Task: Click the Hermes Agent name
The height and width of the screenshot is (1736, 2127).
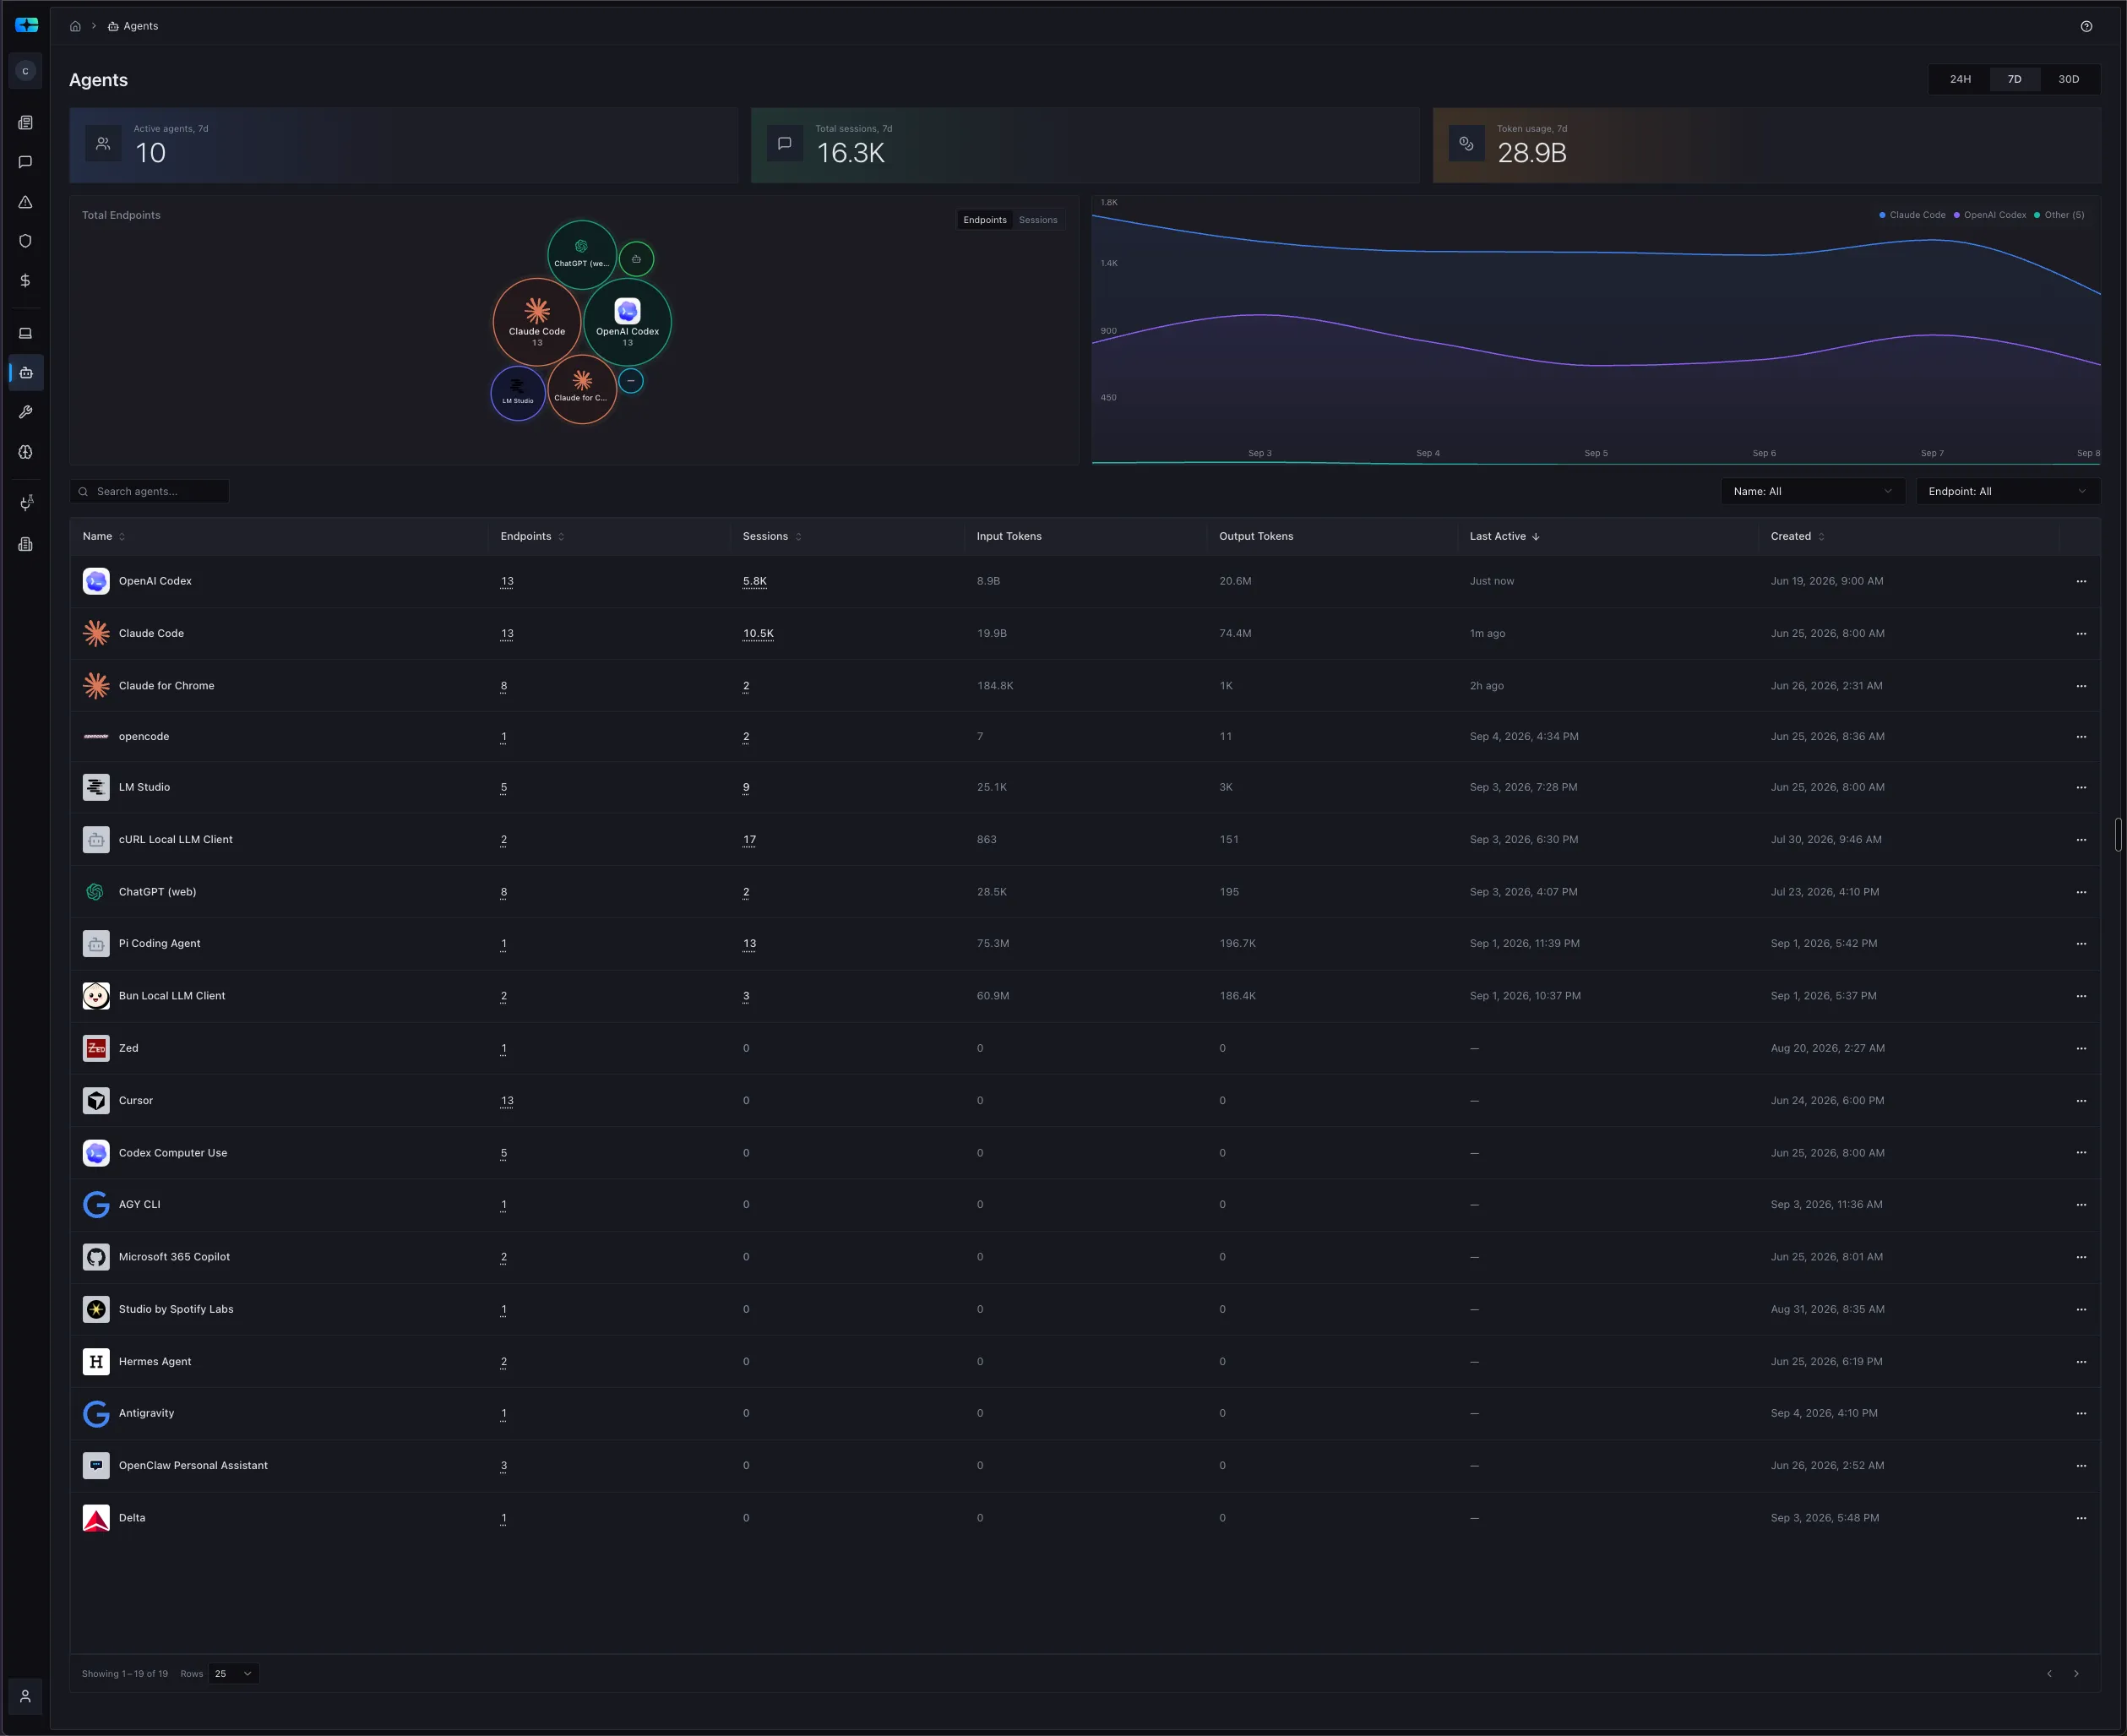Action: point(155,1362)
